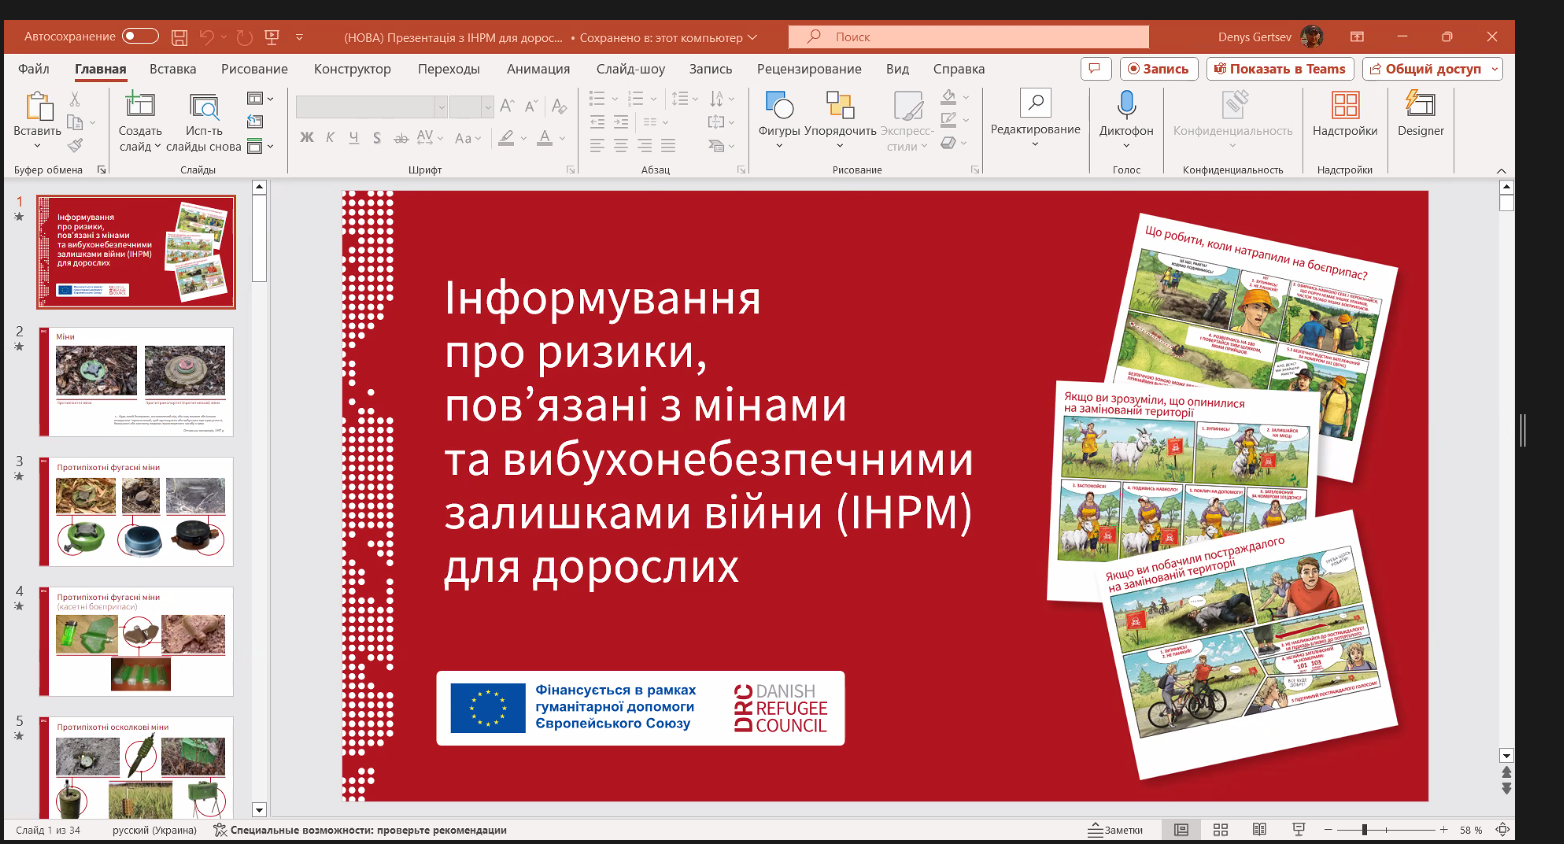
Task: Open the Add-ins (Надстройки) icon
Action: 1344,106
